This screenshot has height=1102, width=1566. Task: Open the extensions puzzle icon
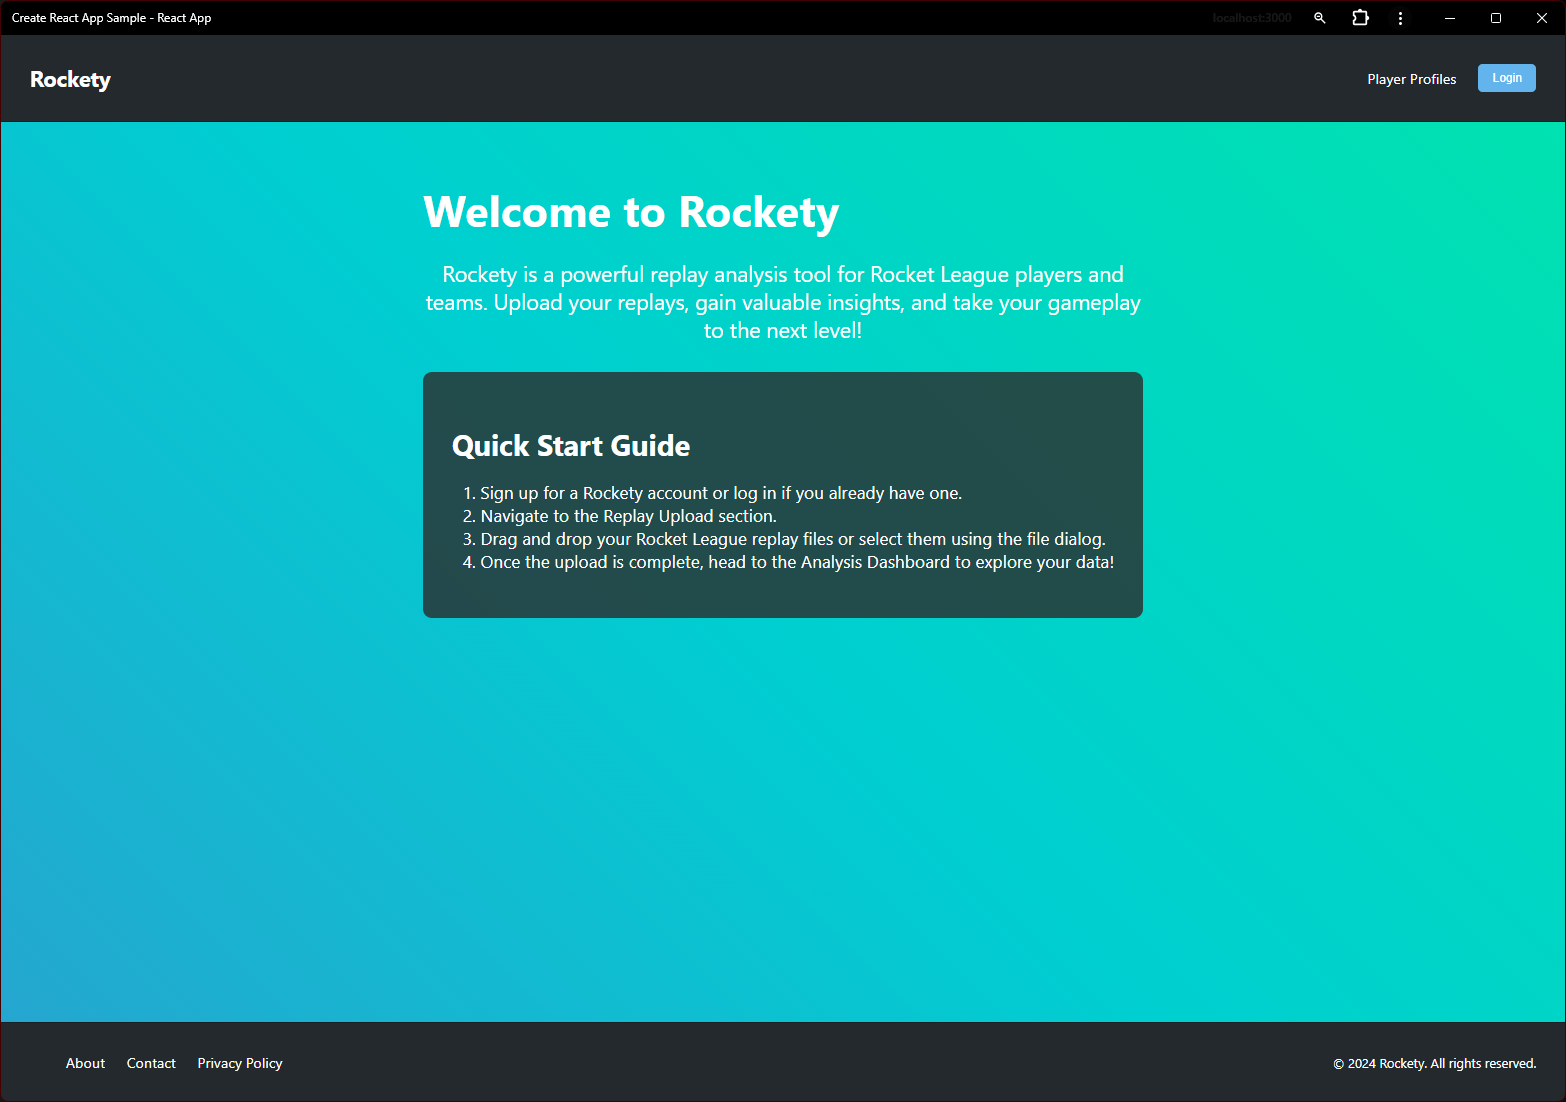1360,18
